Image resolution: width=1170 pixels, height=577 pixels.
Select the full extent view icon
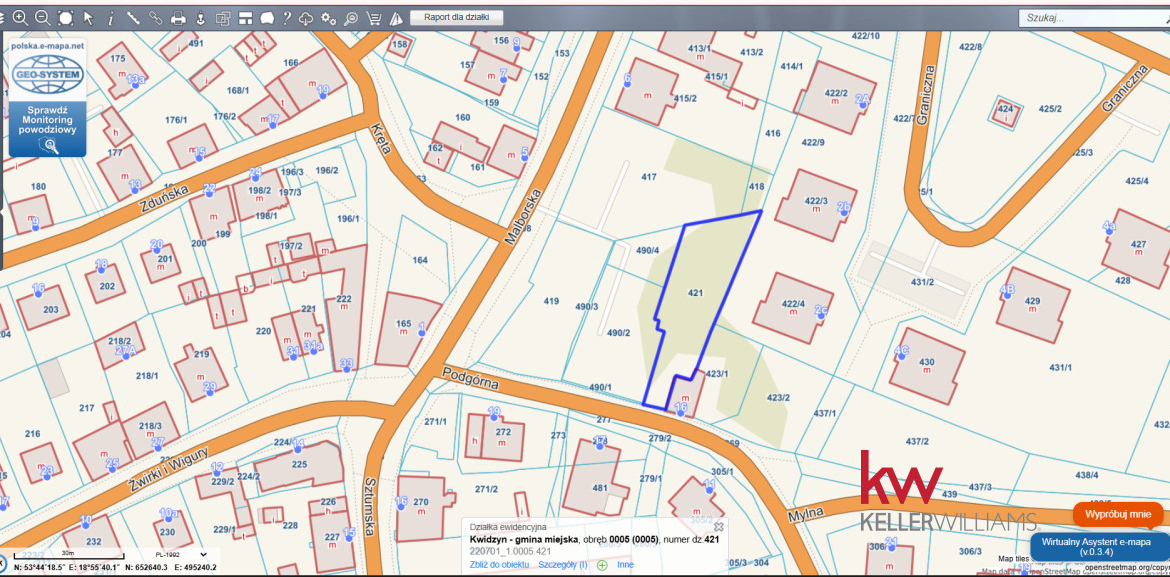coord(66,18)
